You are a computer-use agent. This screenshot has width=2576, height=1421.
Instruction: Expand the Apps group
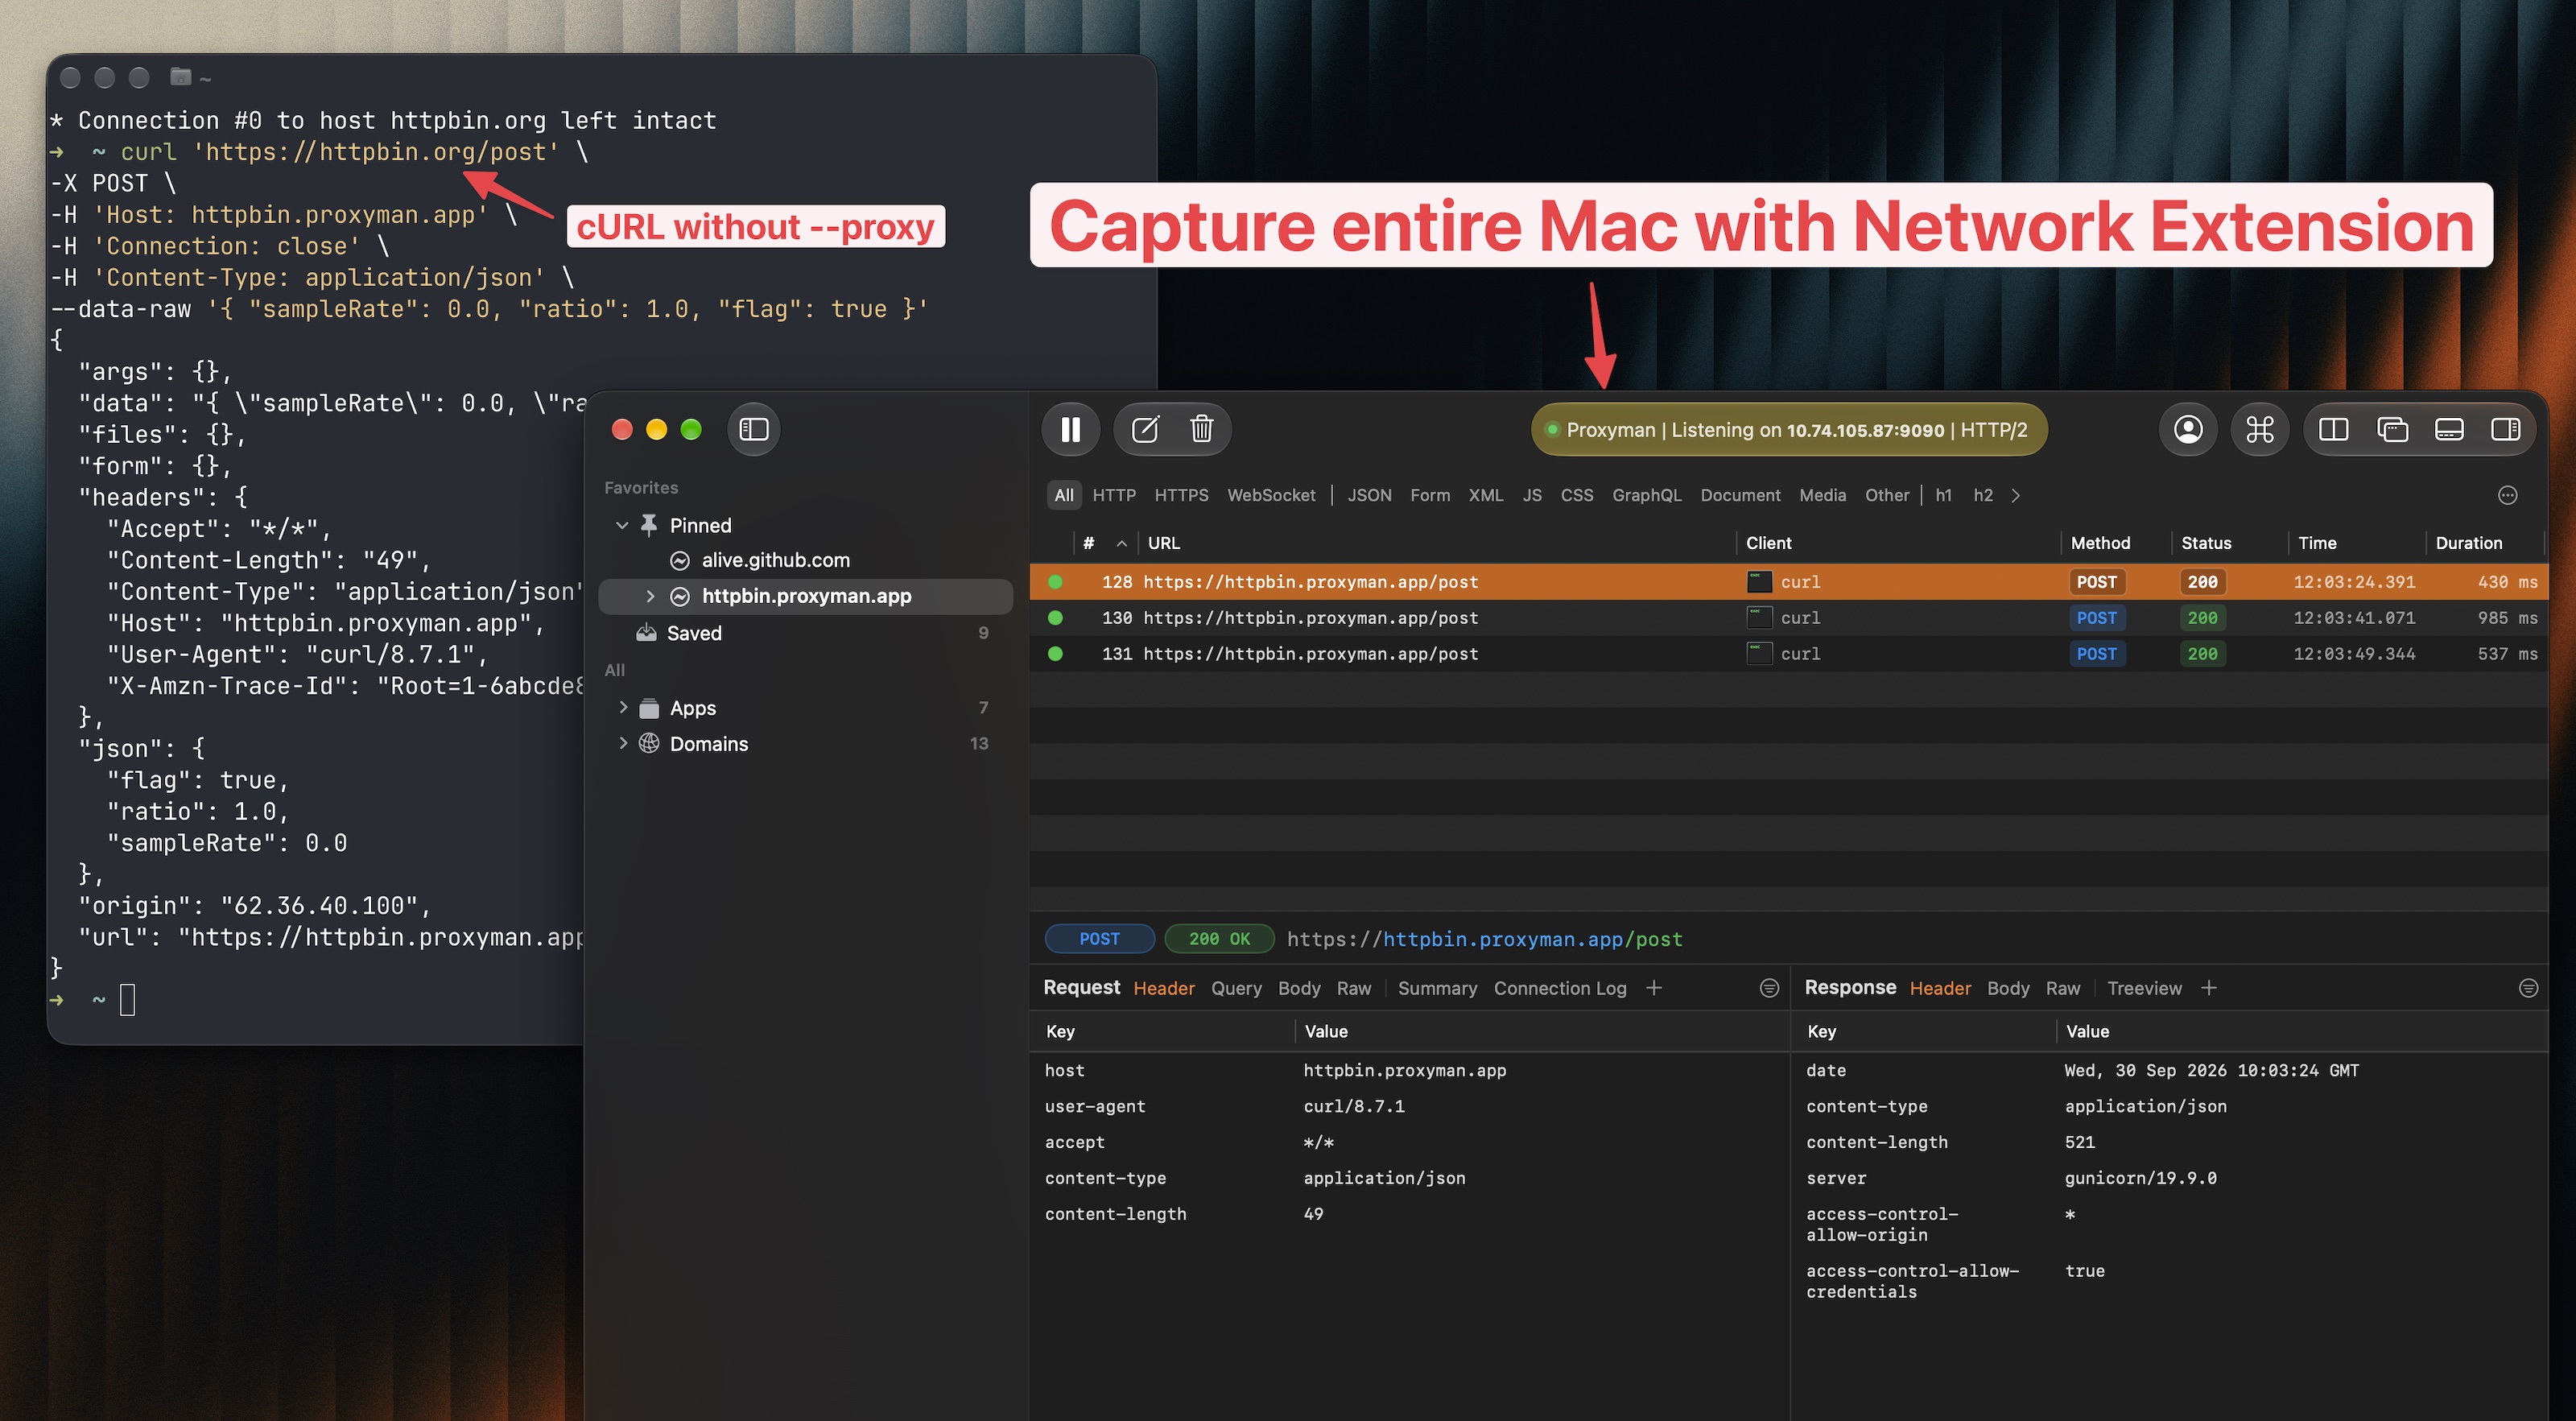(x=623, y=707)
